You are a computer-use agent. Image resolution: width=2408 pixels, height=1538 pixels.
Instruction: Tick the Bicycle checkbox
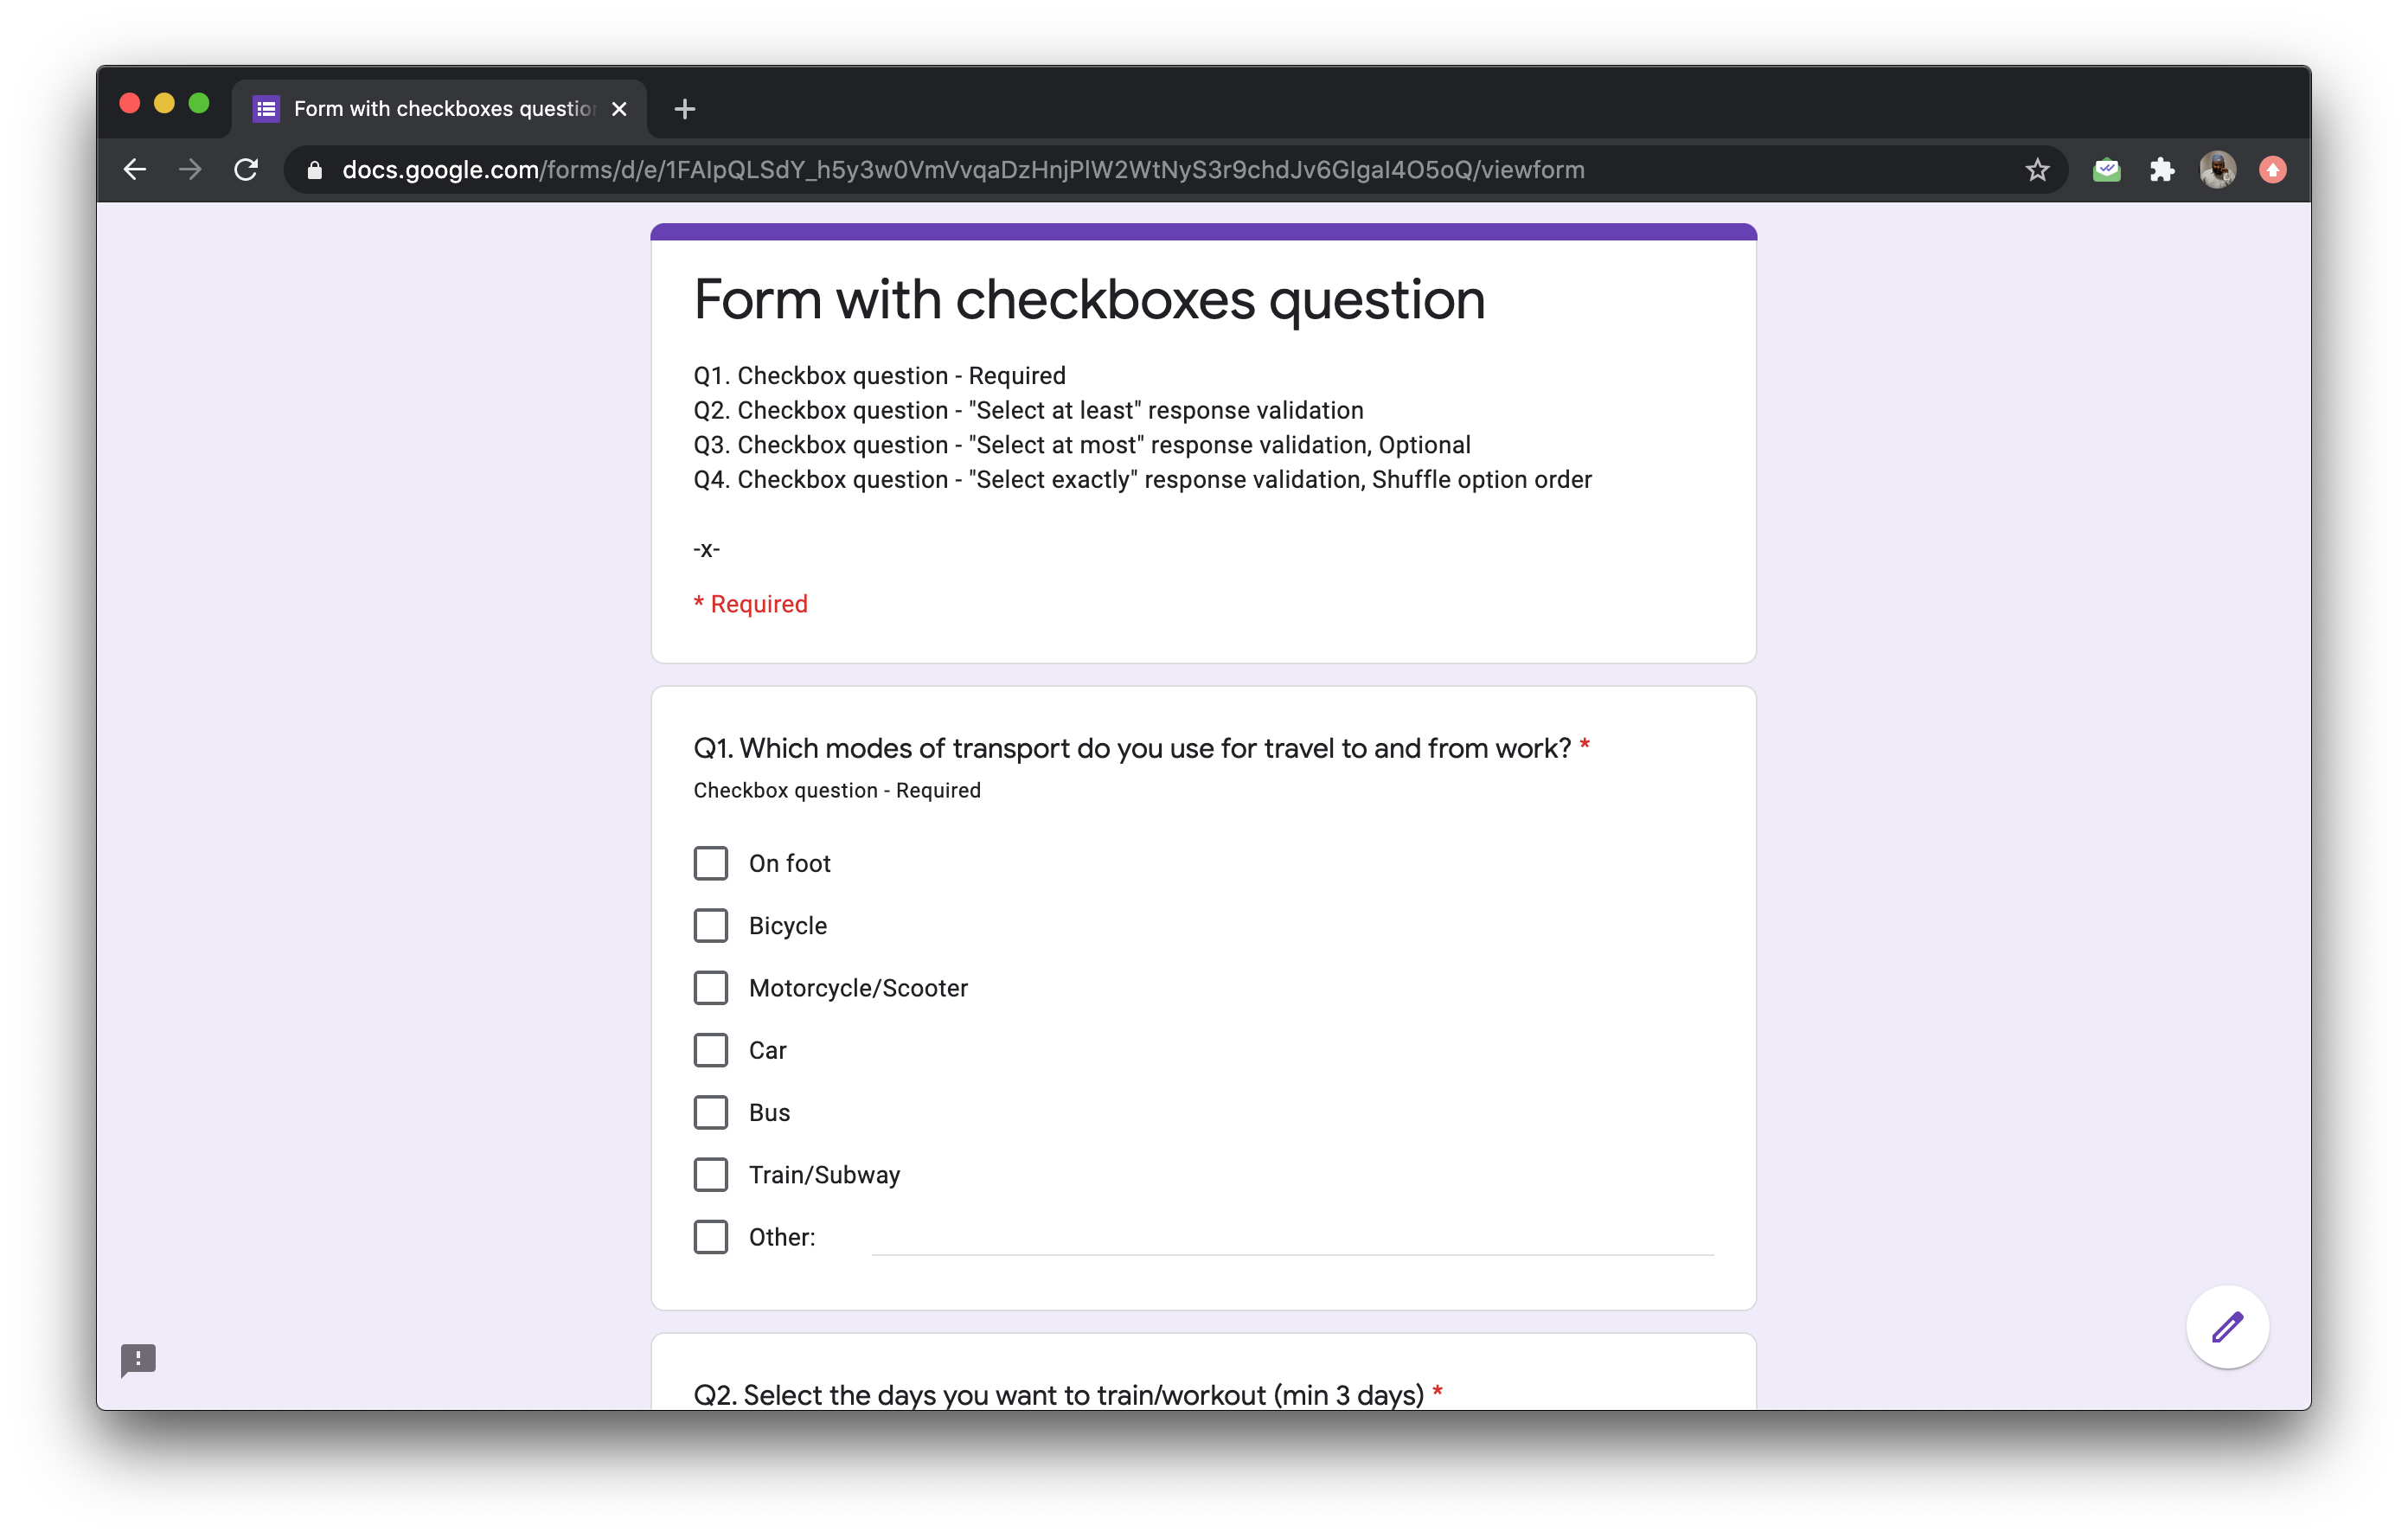point(711,926)
